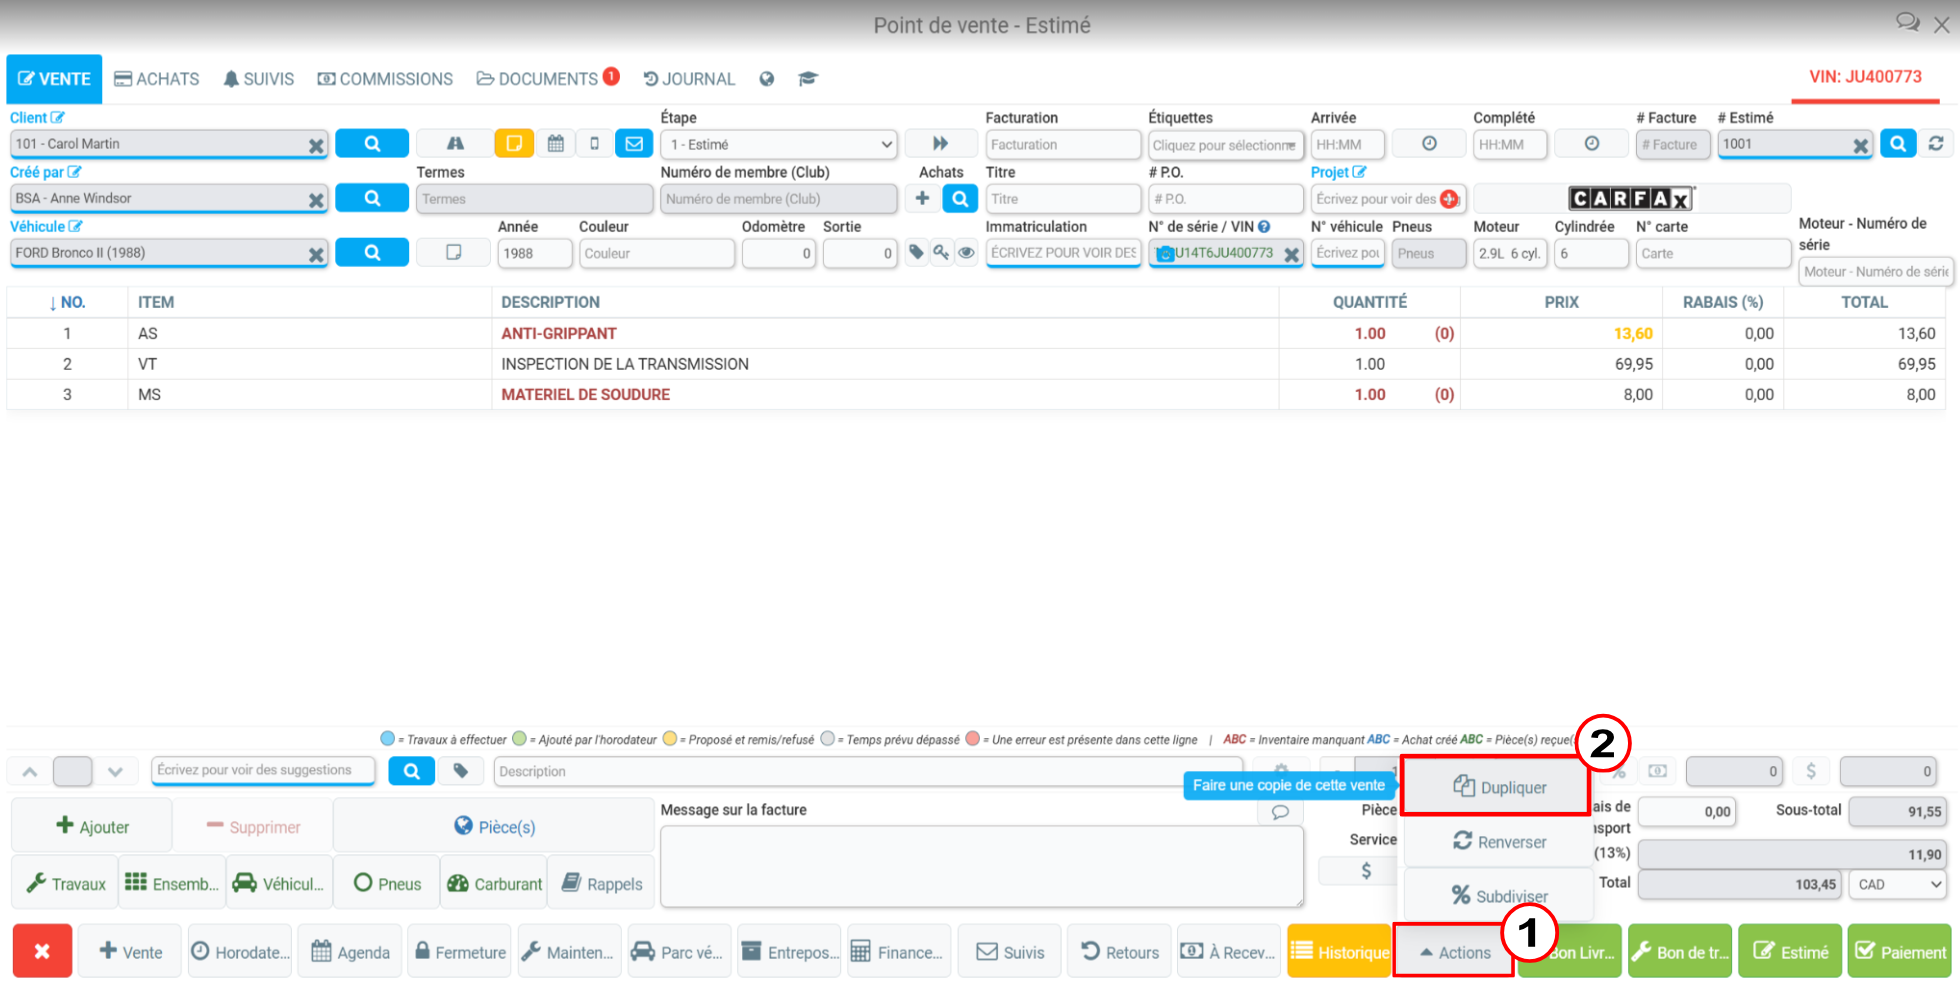Click the clock icon beside Complété
This screenshot has width=1960, height=989.
click(1591, 144)
